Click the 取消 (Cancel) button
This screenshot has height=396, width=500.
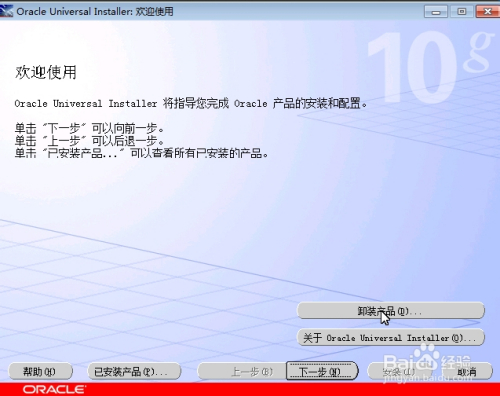point(467,371)
